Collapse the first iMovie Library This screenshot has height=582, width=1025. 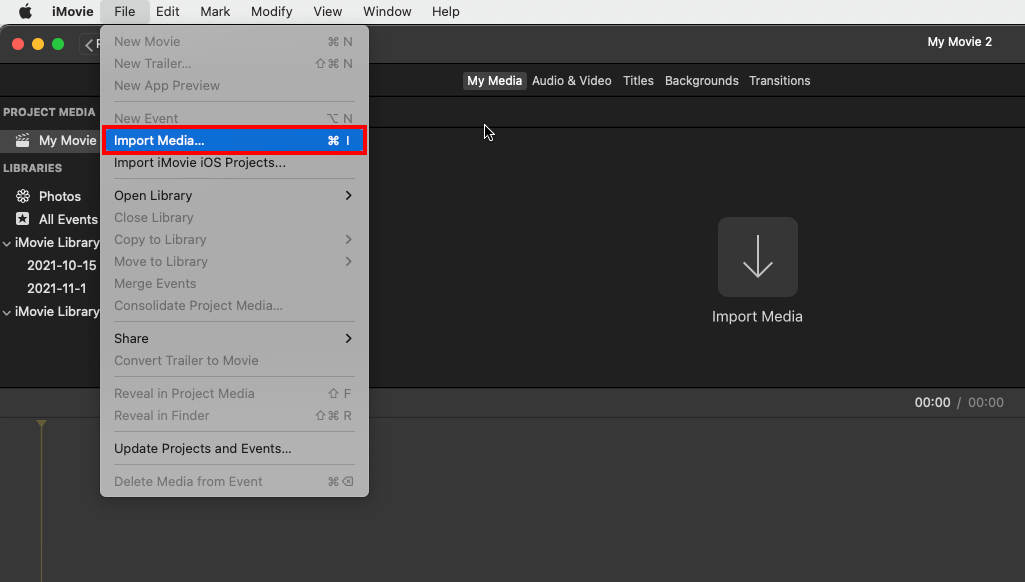(x=7, y=243)
